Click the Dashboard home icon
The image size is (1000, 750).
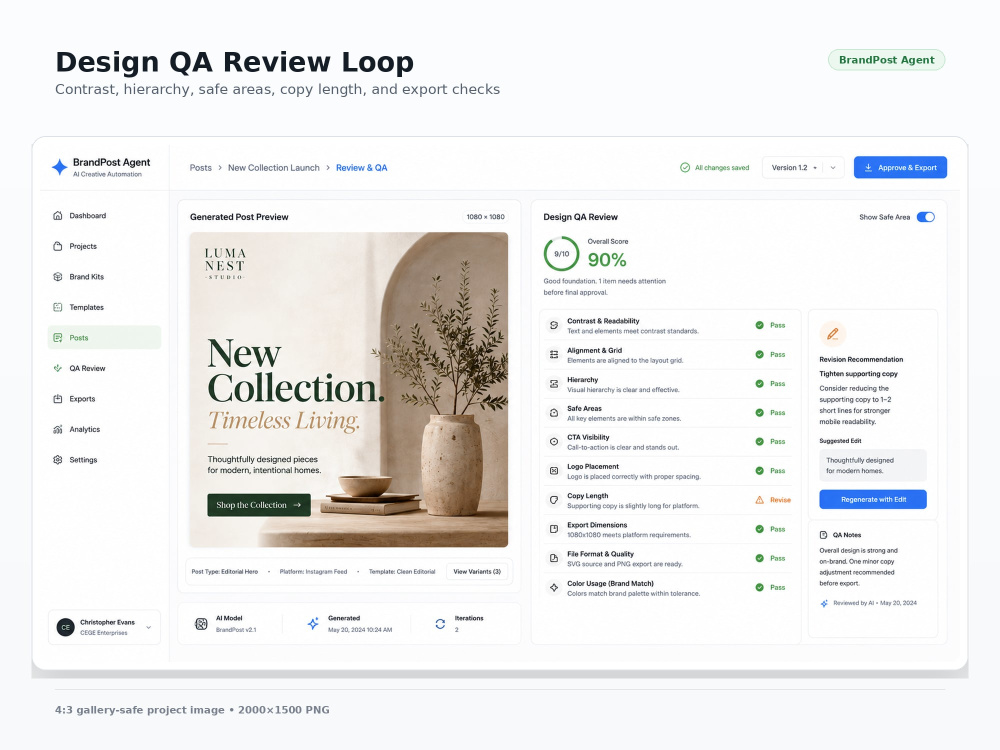[x=57, y=216]
